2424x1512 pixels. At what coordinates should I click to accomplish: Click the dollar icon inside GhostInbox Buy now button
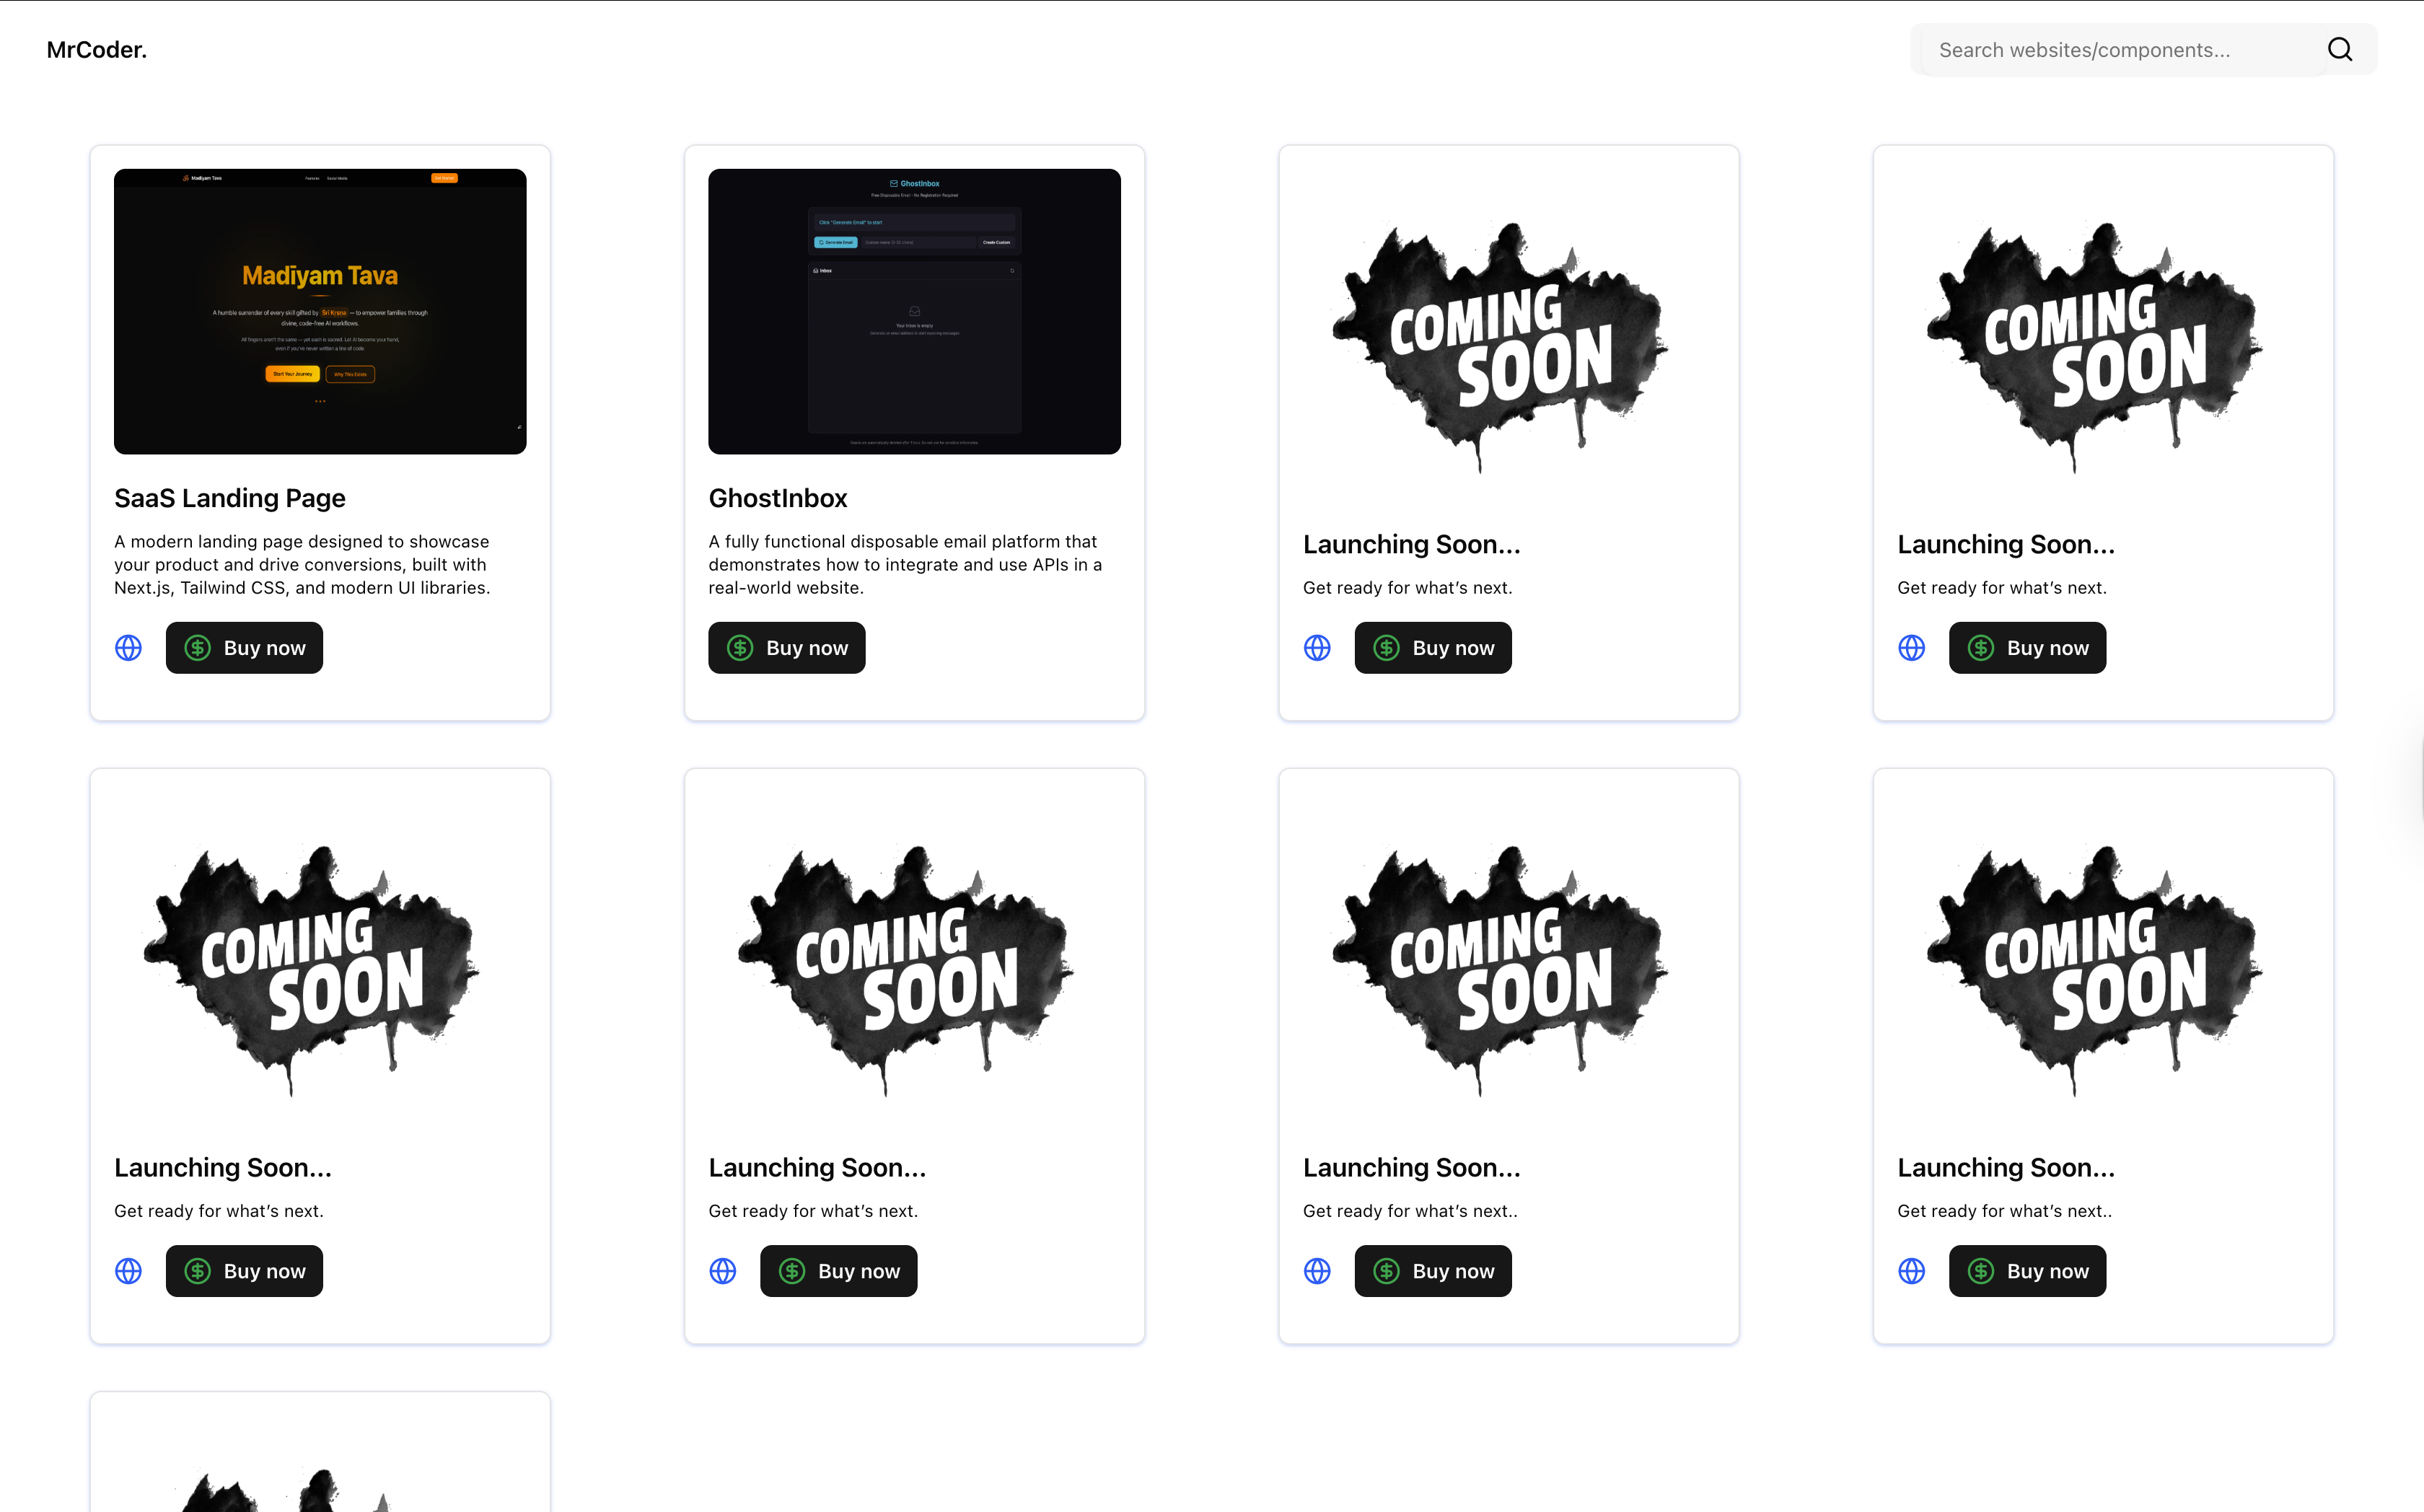(740, 647)
